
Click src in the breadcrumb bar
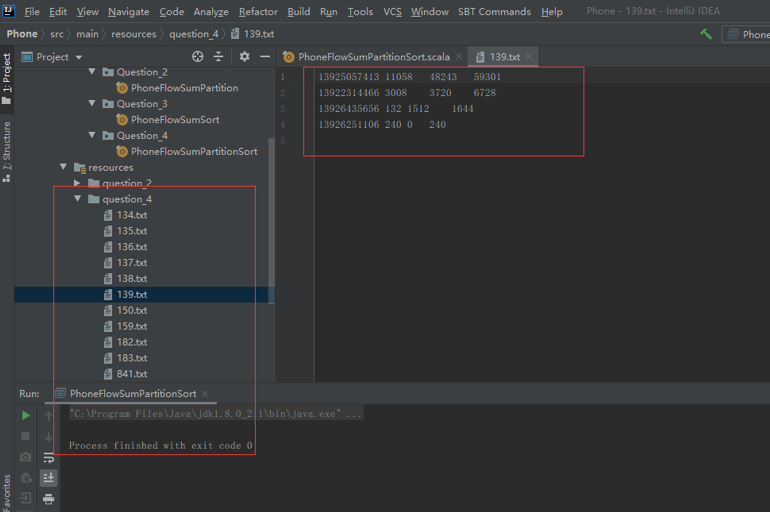[57, 34]
